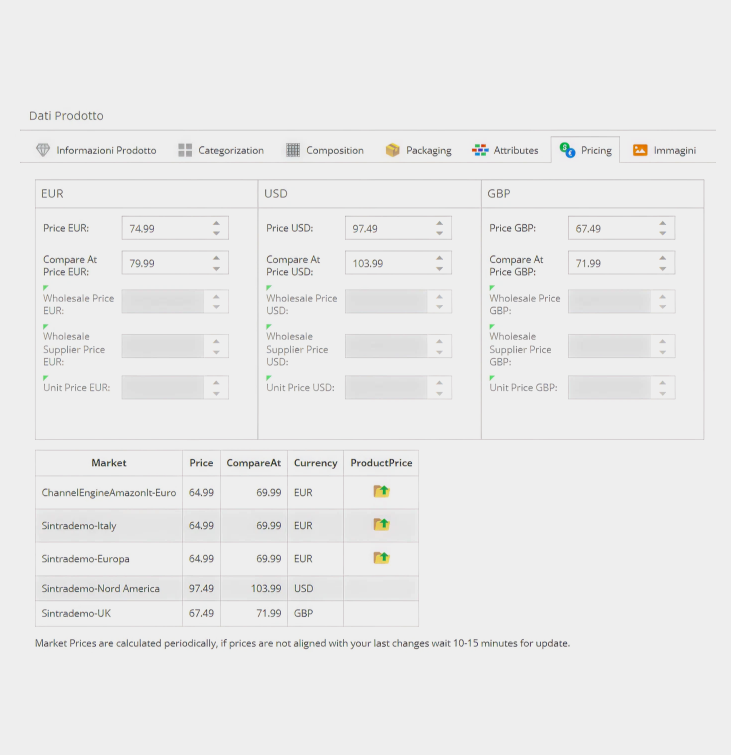
Task: Select the Pricing tab
Action: (x=586, y=150)
